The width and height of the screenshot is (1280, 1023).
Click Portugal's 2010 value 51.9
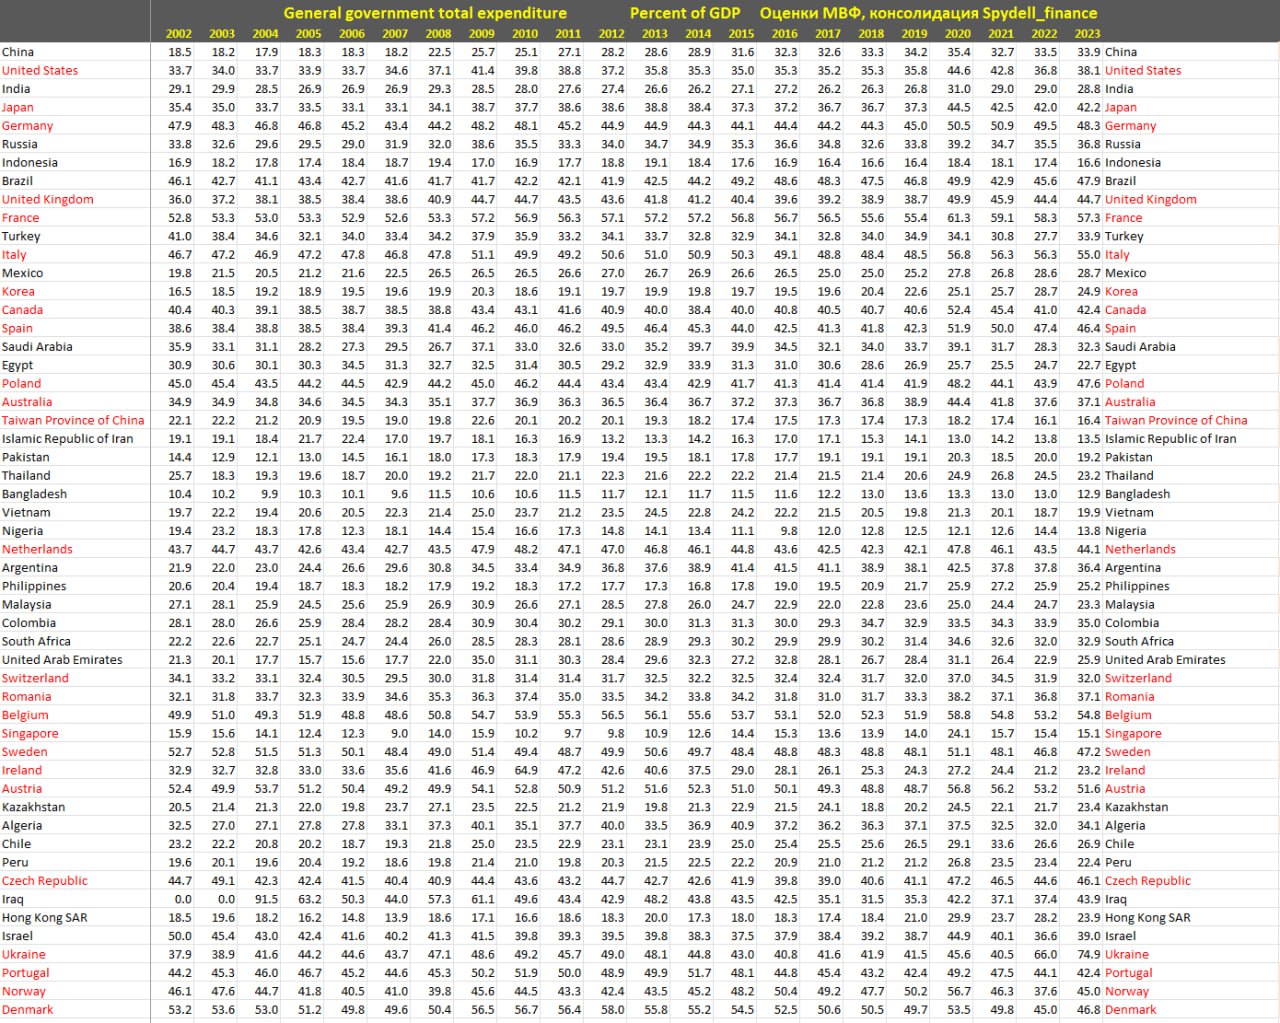526,973
